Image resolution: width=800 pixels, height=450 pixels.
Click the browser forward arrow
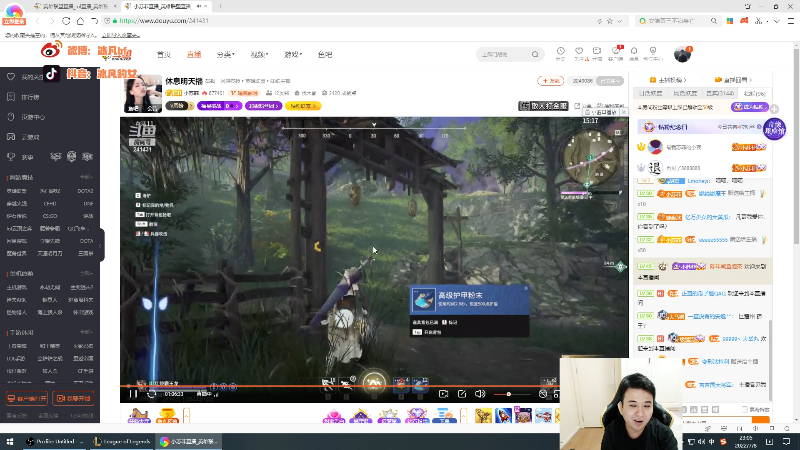tap(52, 21)
